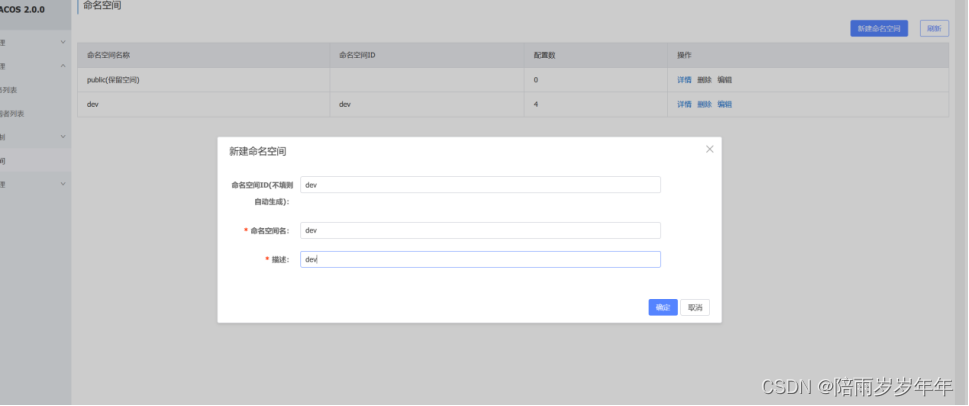Click the 确定 button in dialog
The image size is (969, 406).
(x=662, y=308)
